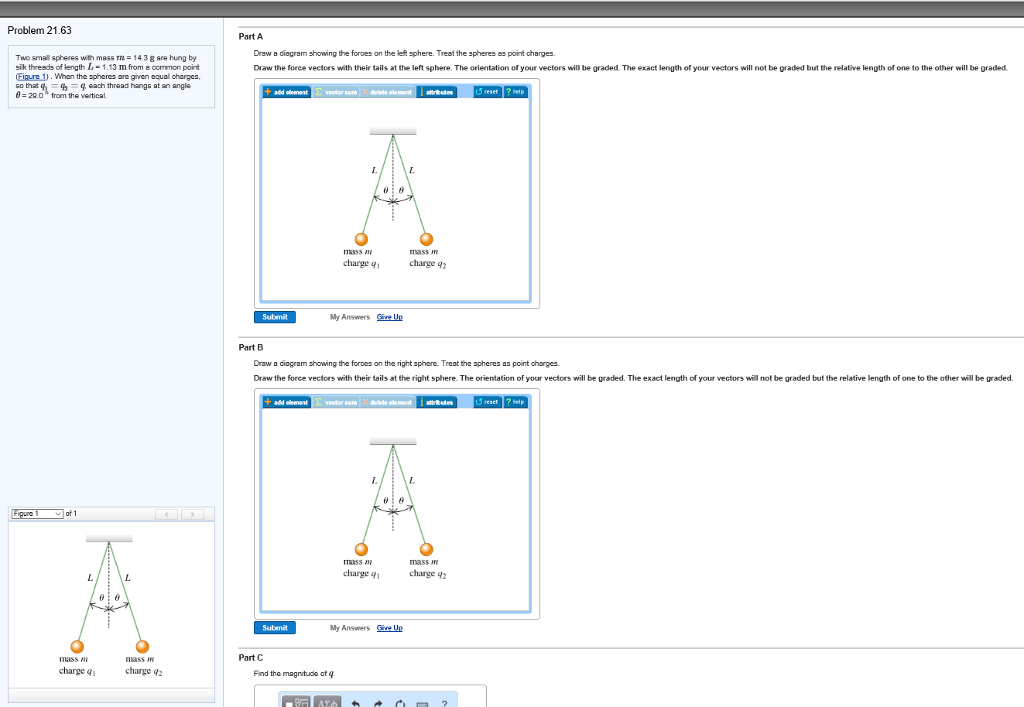Open attributes in Part B toolbar
The height and width of the screenshot is (707, 1024).
click(x=436, y=402)
